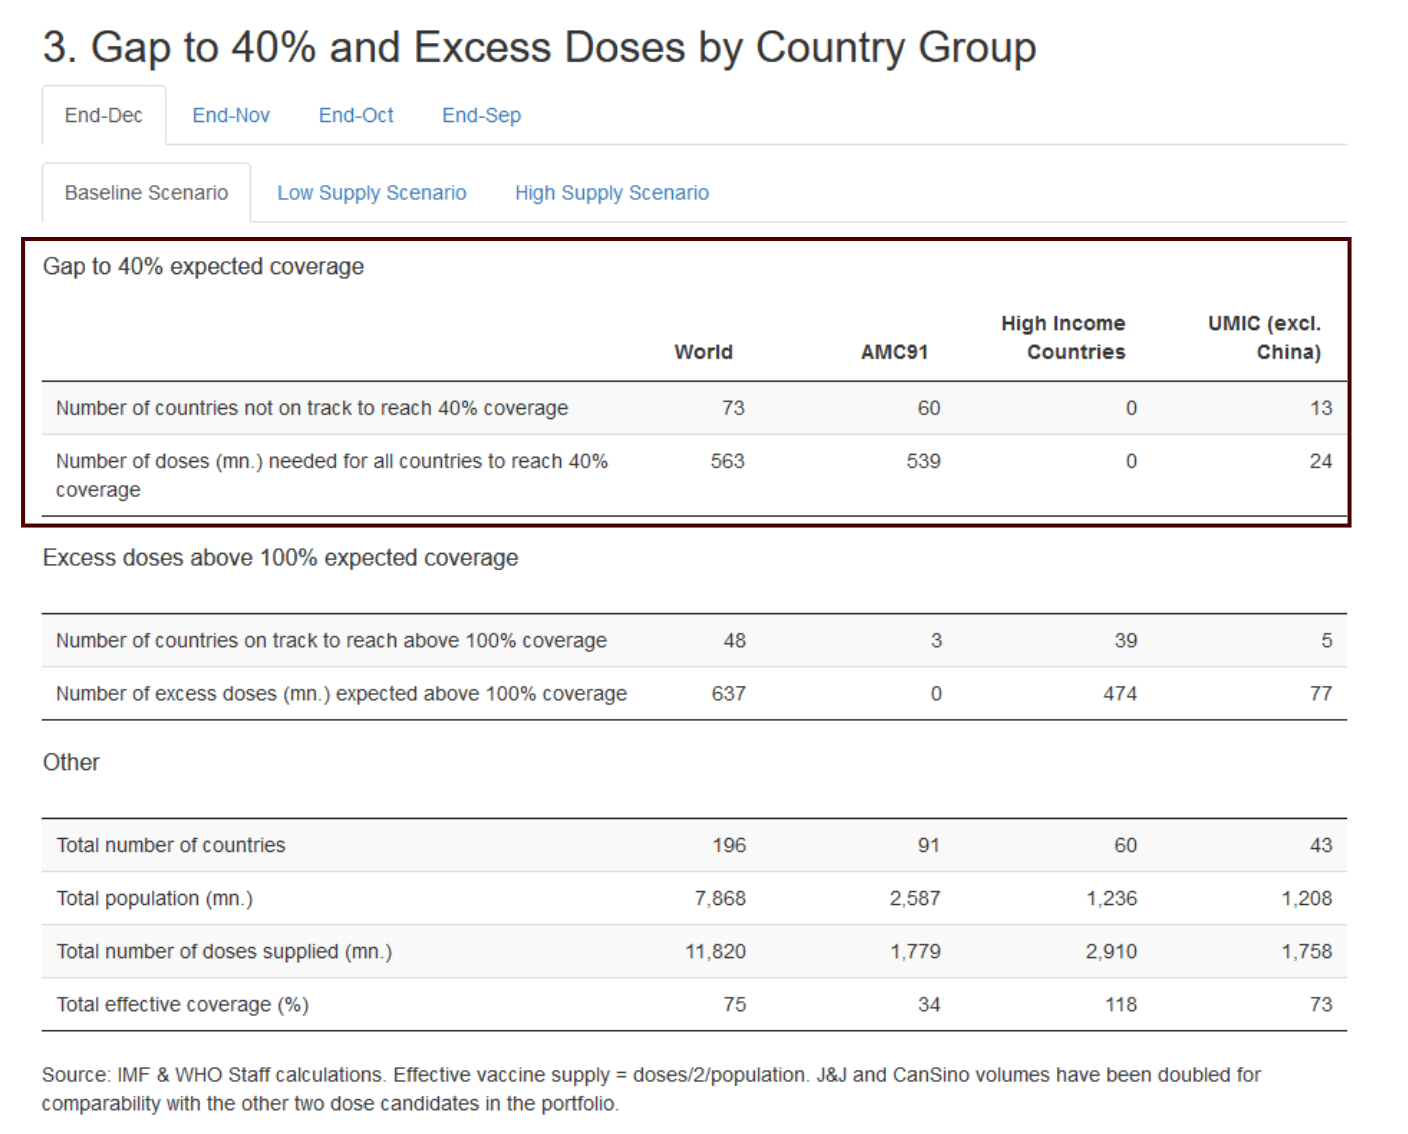Click the 'Number of countries not on track' row label
The image size is (1408, 1134).
coord(311,408)
